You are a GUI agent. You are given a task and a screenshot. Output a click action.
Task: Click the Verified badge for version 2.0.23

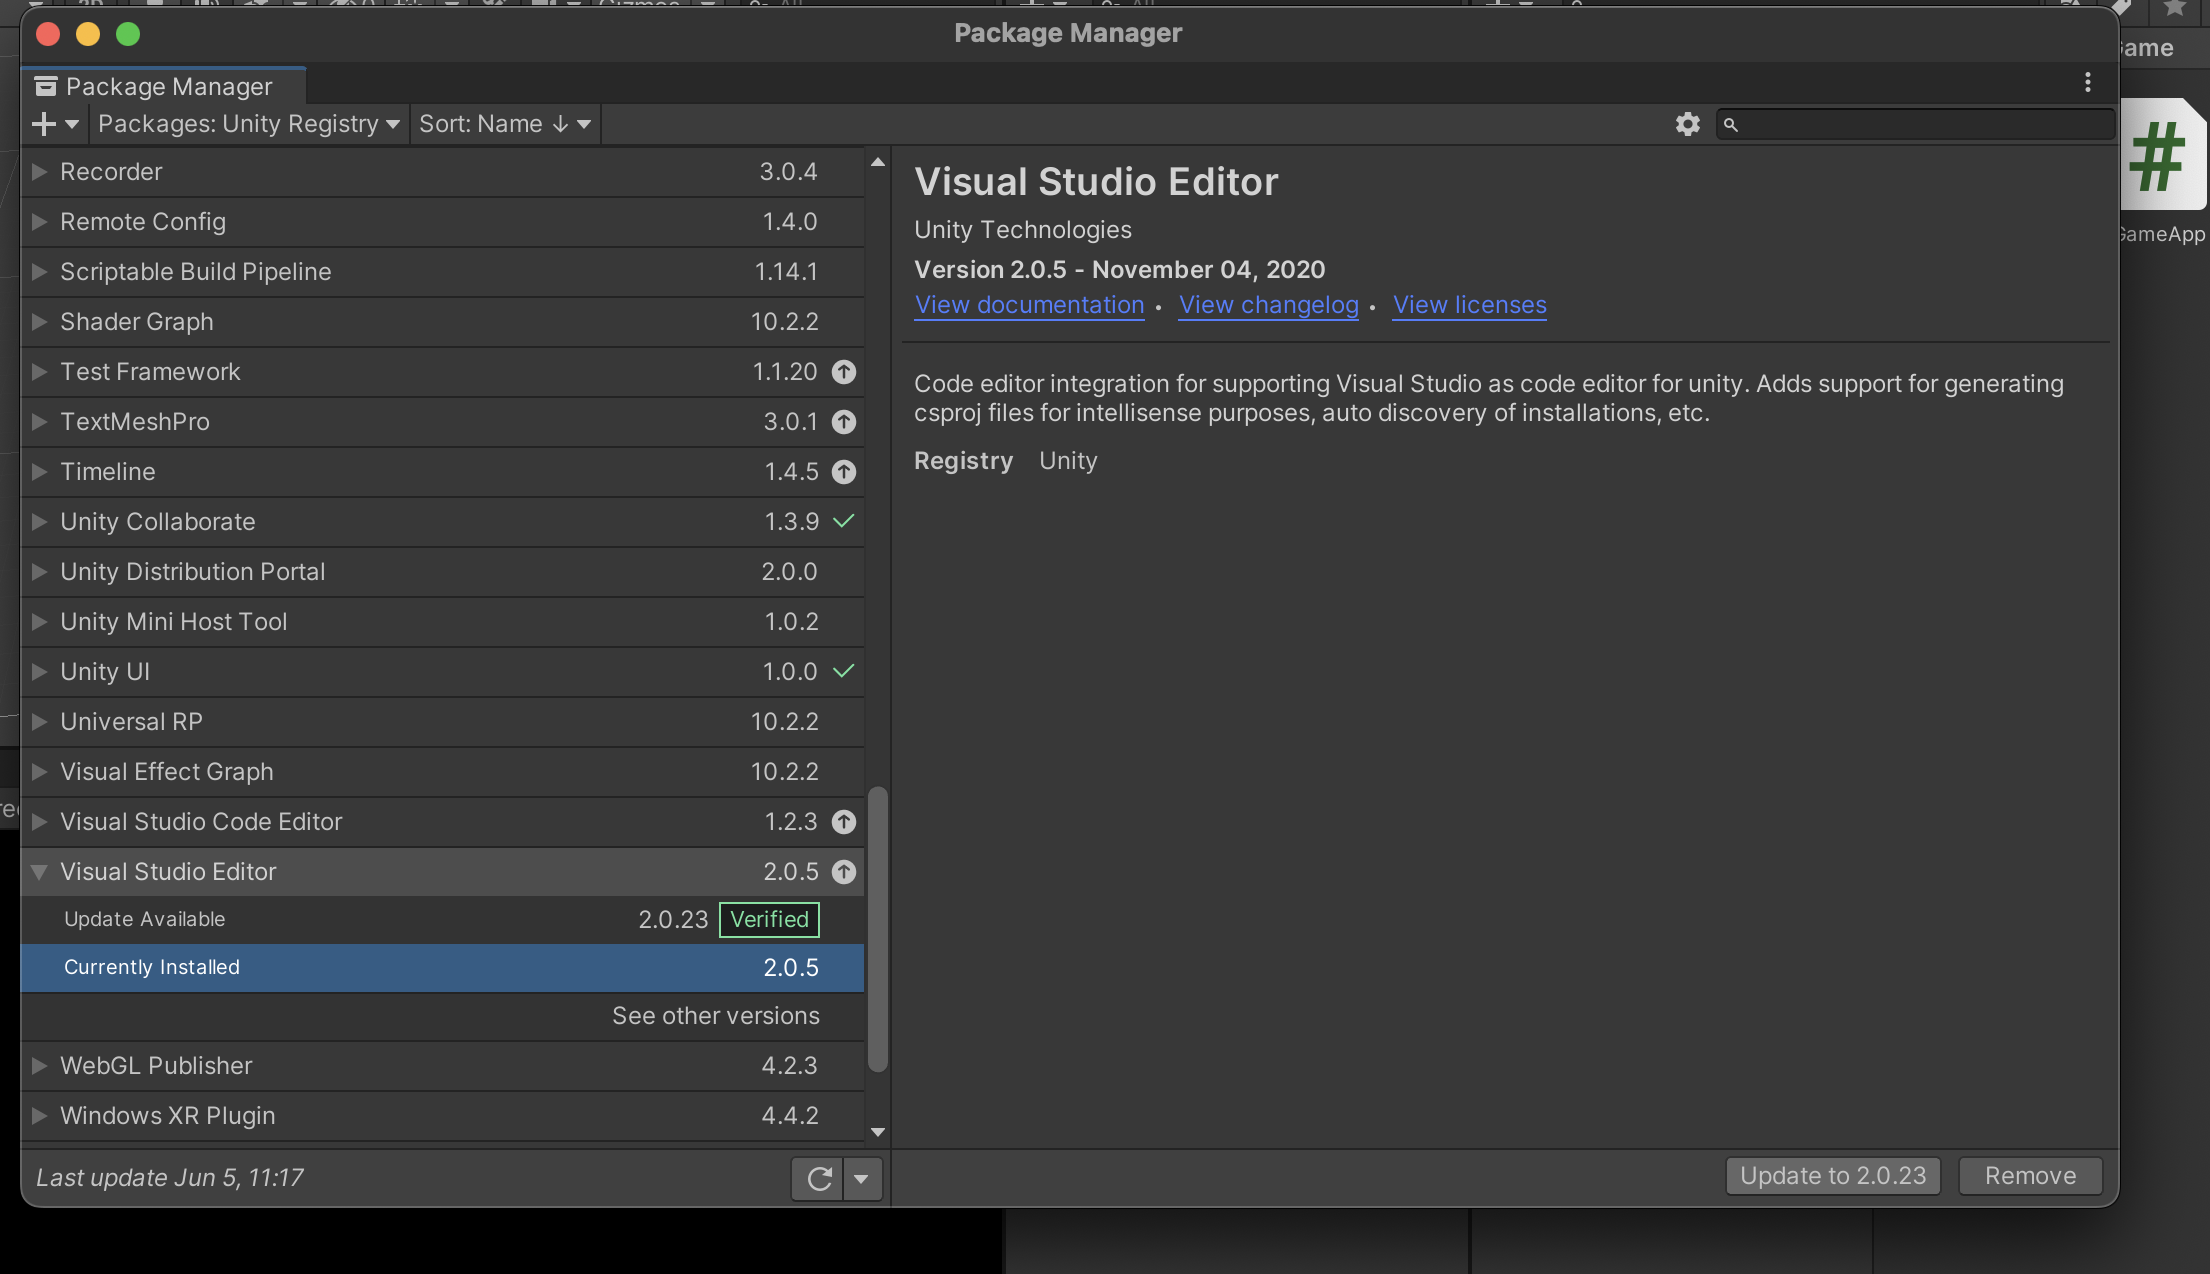coord(770,920)
